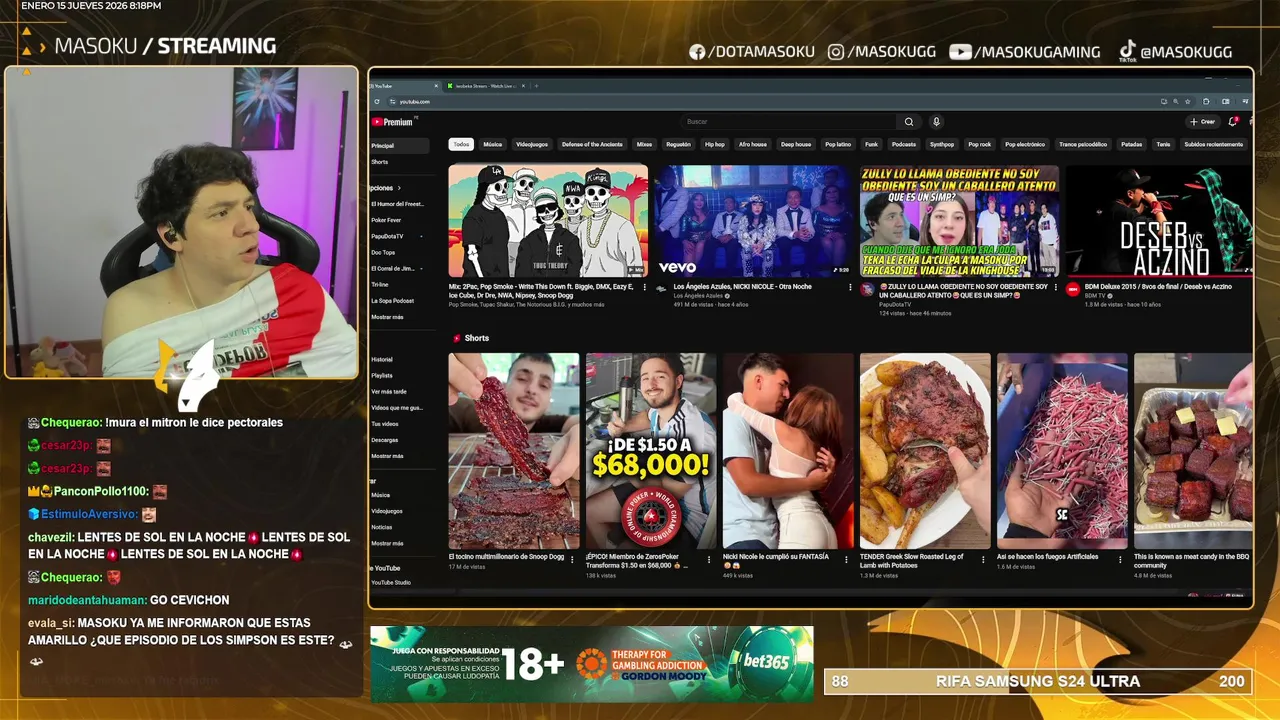This screenshot has height=720, width=1280.
Task: Select Defense of the Ancients chip
Action: (592, 144)
